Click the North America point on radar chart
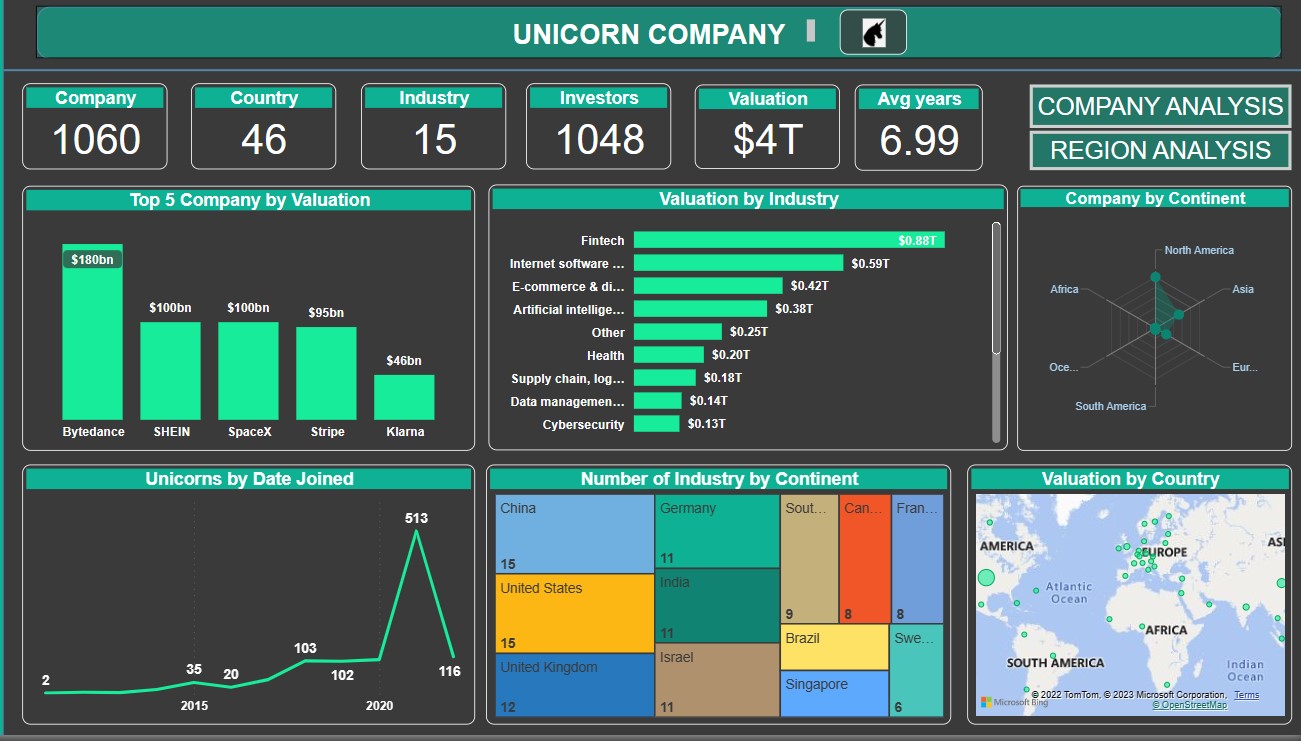 (1156, 277)
